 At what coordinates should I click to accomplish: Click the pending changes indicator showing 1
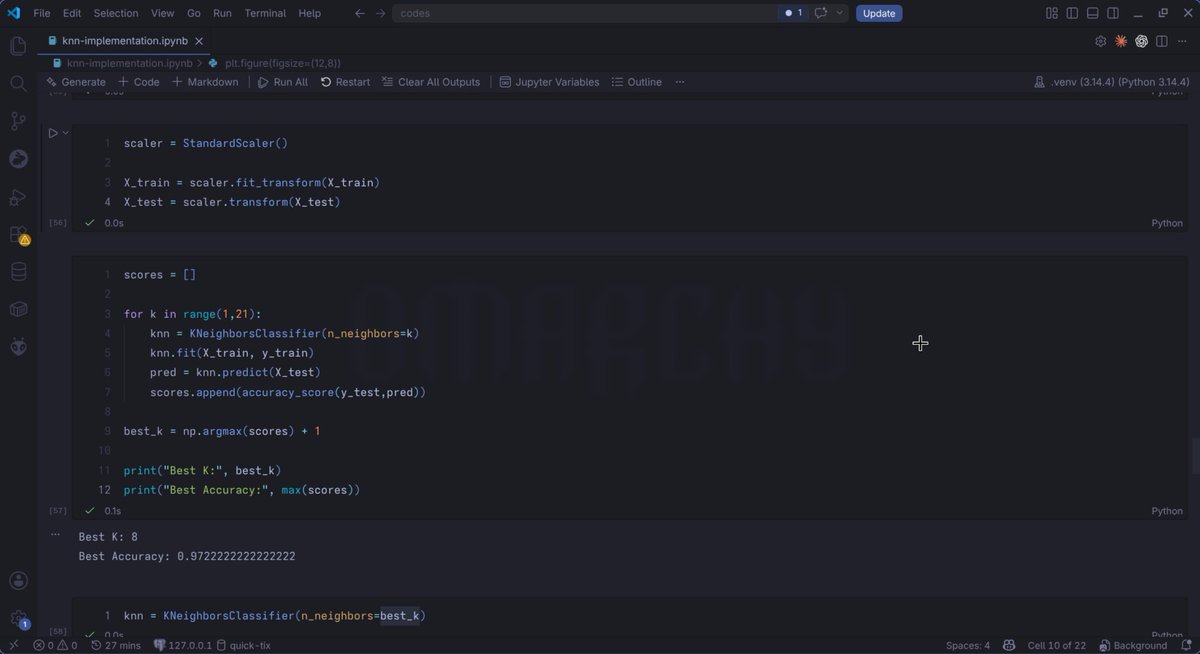click(794, 13)
